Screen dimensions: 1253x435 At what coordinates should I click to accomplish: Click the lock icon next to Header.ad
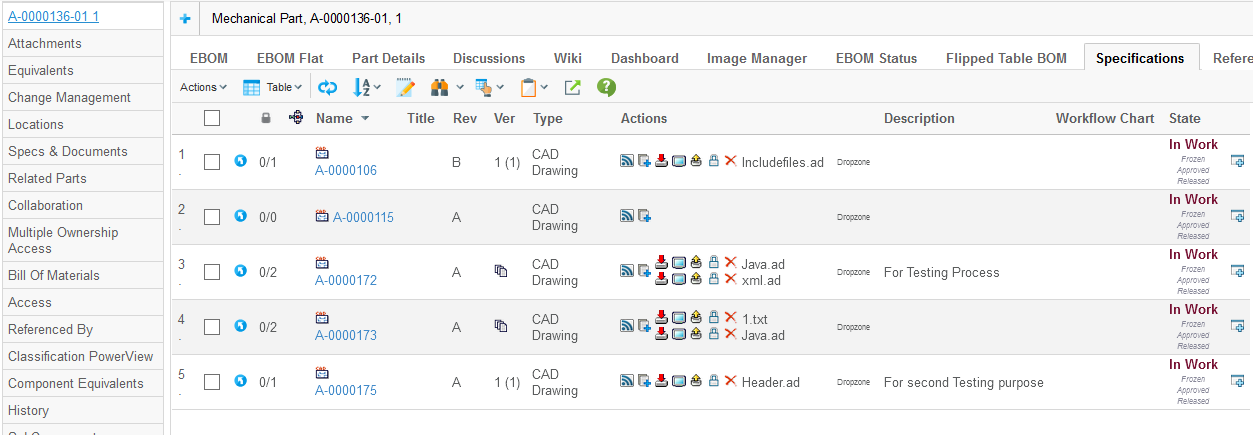pyautogui.click(x=713, y=381)
